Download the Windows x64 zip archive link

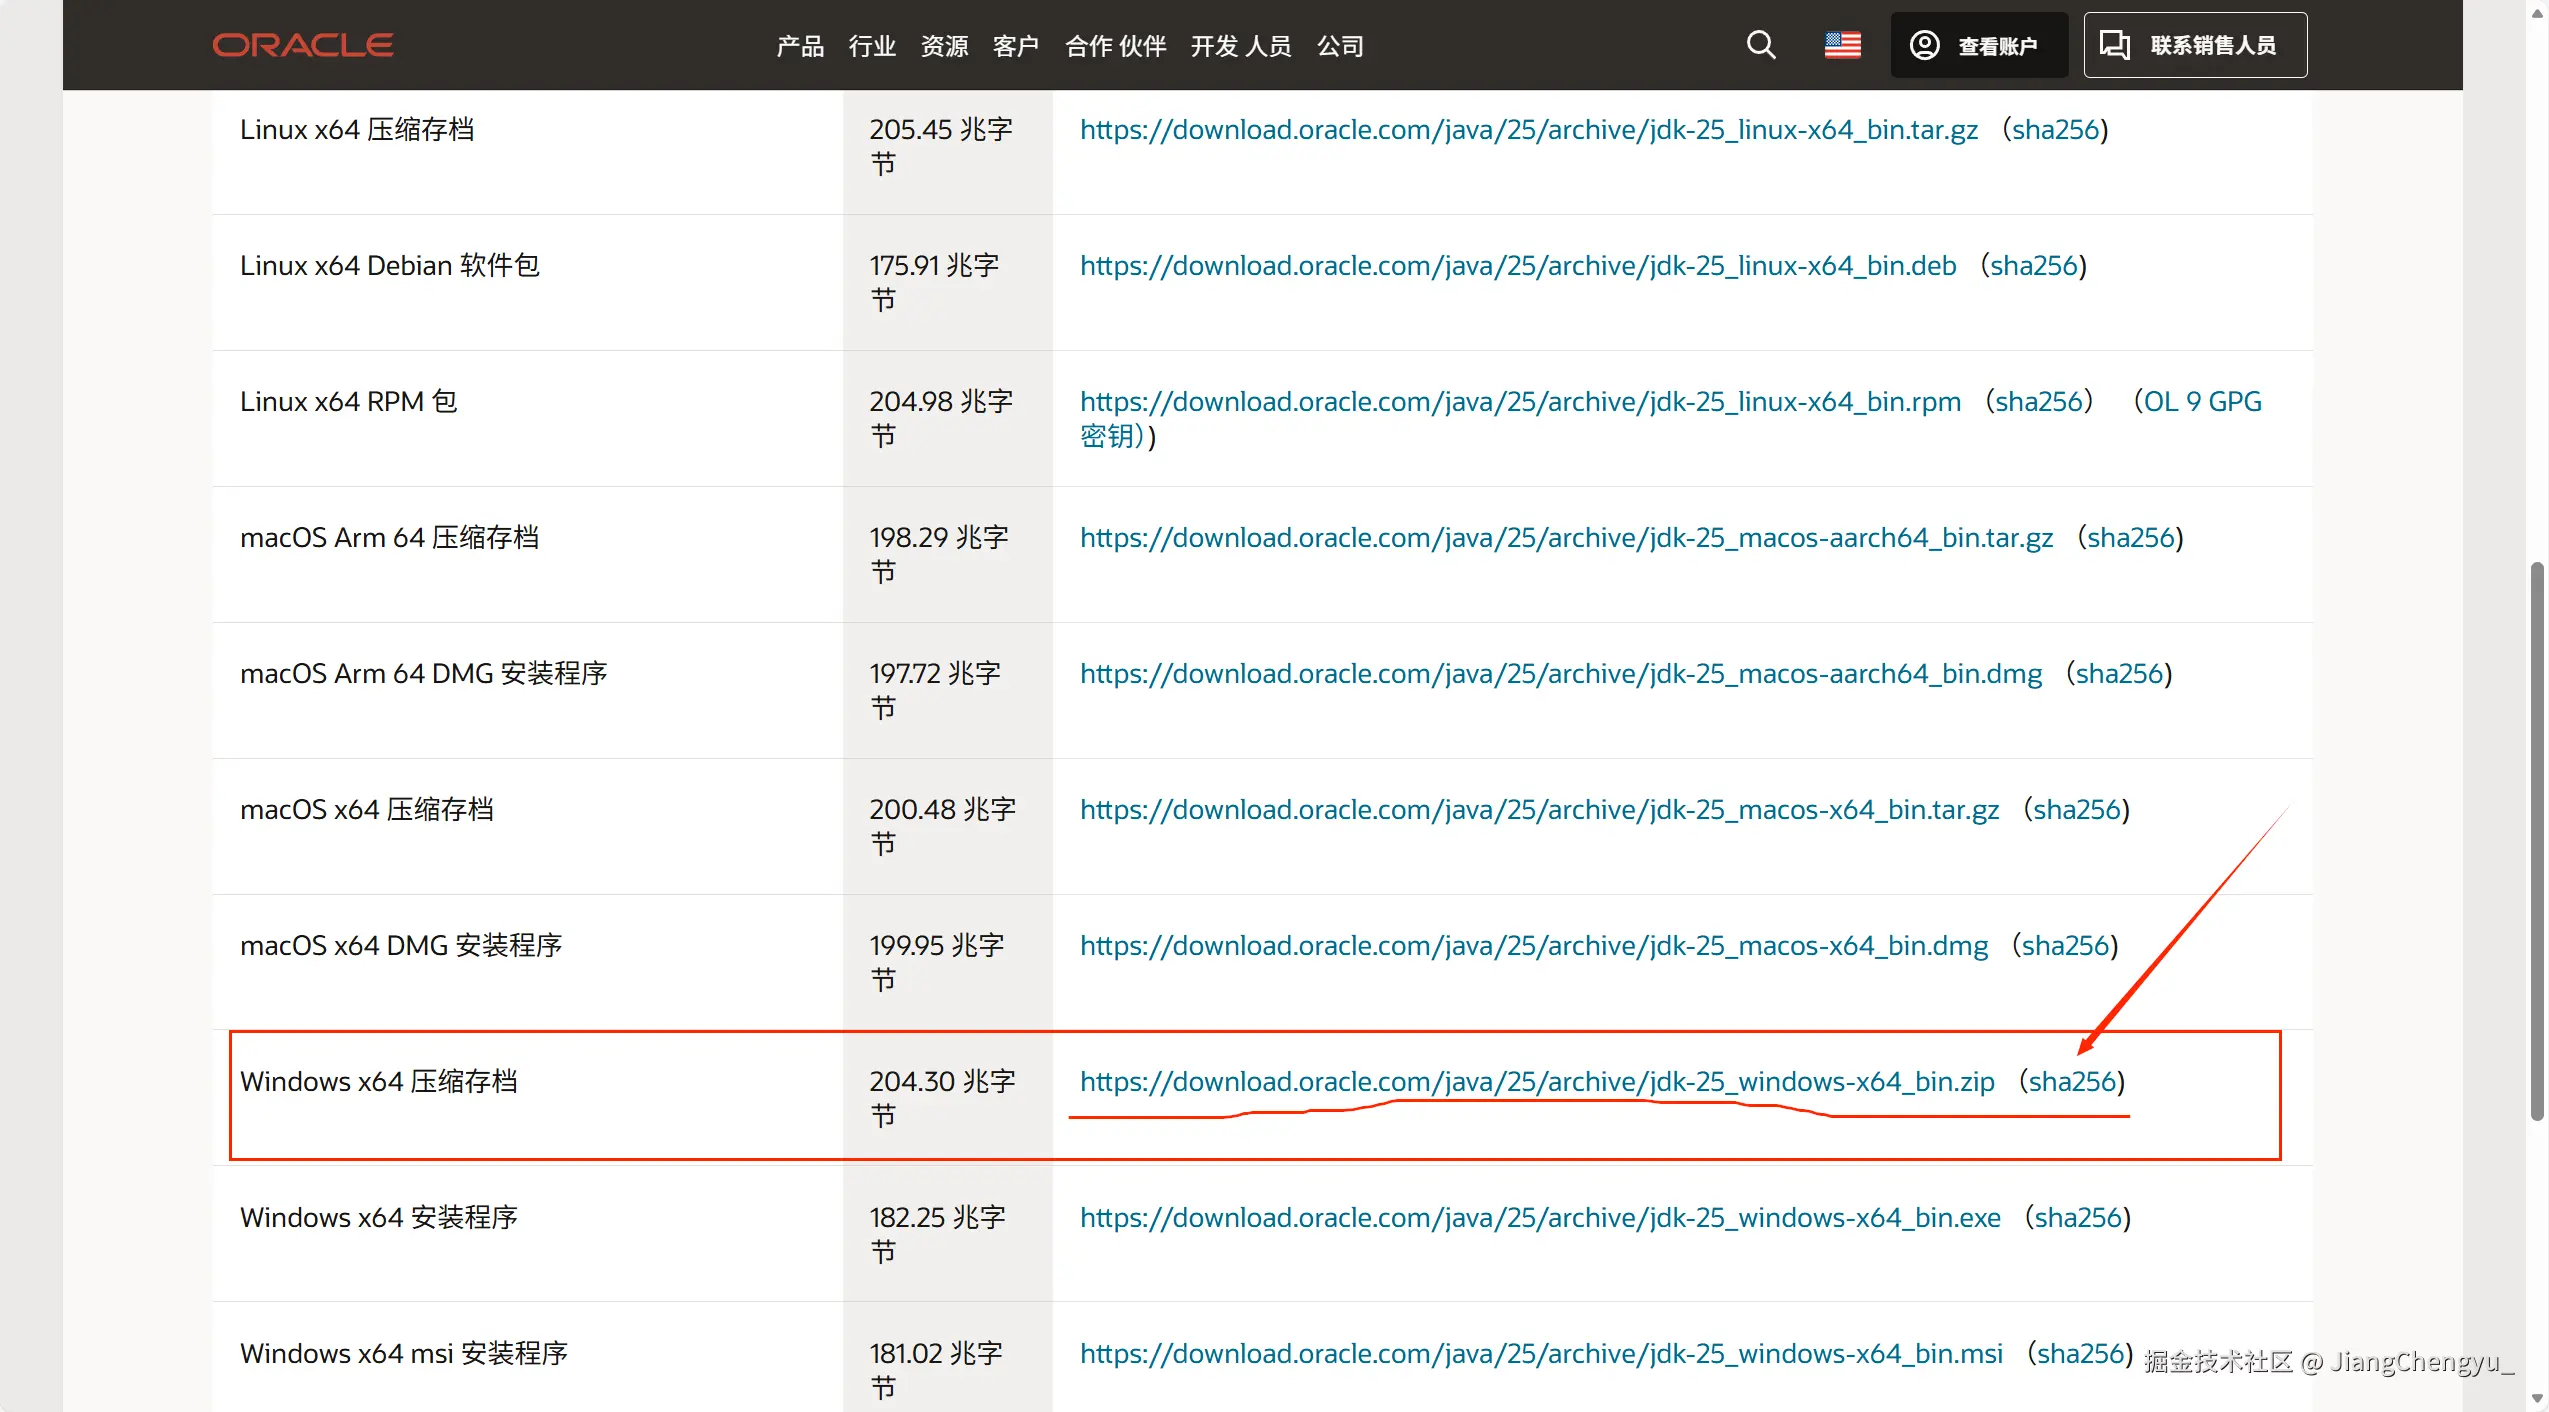tap(1536, 1081)
